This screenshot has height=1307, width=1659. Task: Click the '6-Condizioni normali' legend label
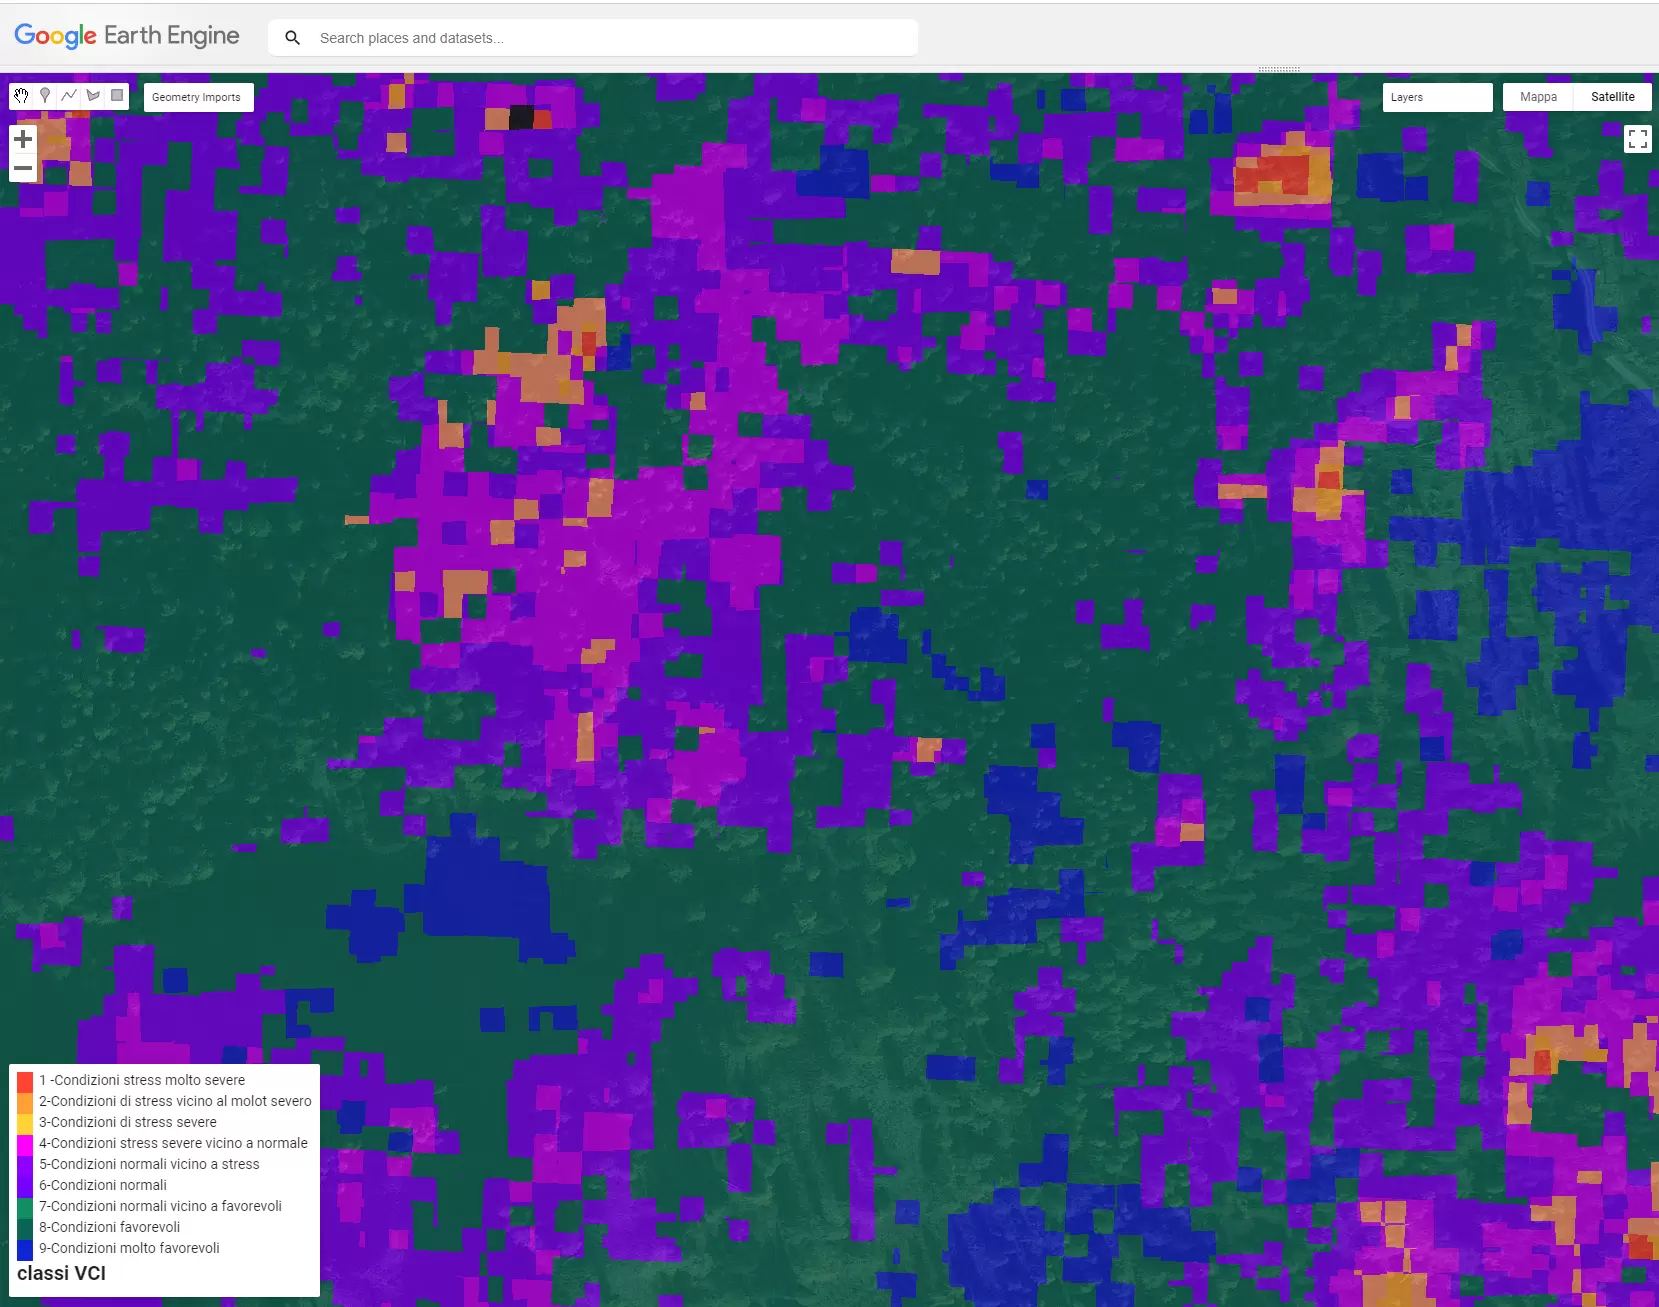point(103,1185)
